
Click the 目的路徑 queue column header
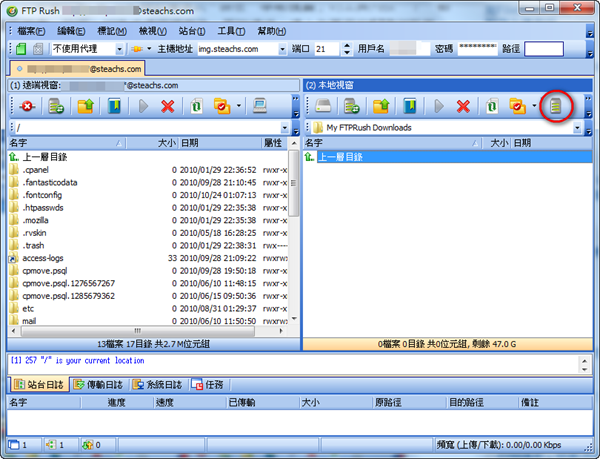pyautogui.click(x=482, y=402)
